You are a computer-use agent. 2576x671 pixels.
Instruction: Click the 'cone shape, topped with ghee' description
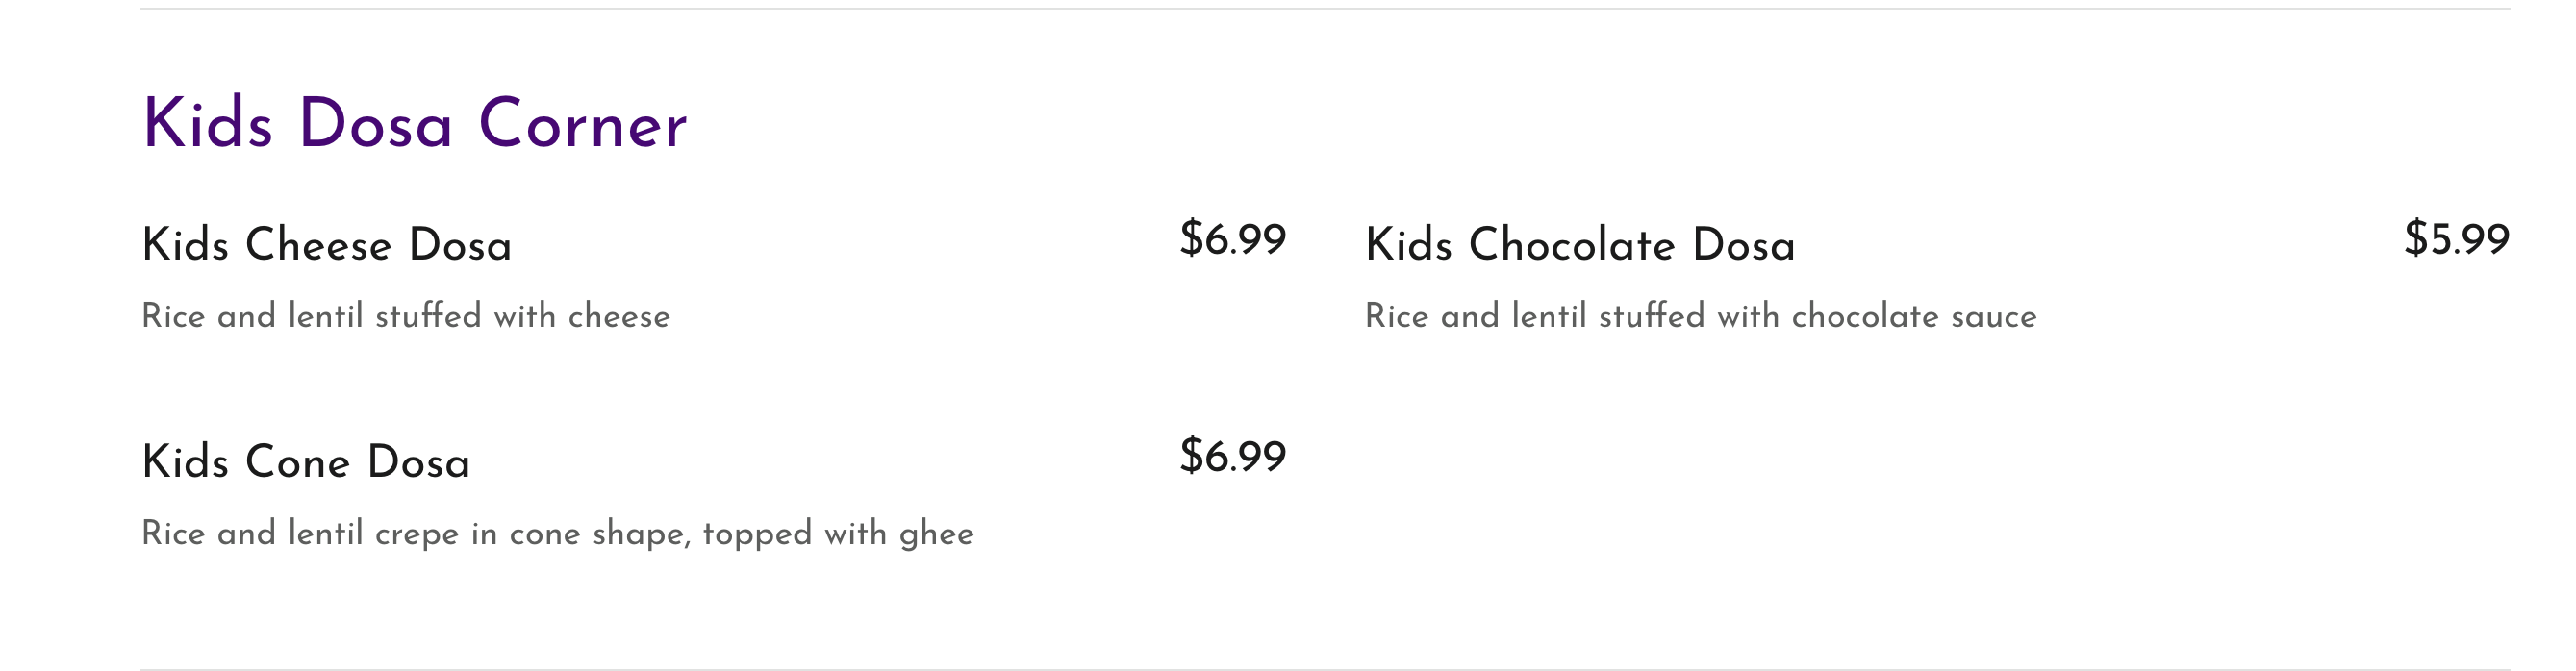tap(557, 533)
